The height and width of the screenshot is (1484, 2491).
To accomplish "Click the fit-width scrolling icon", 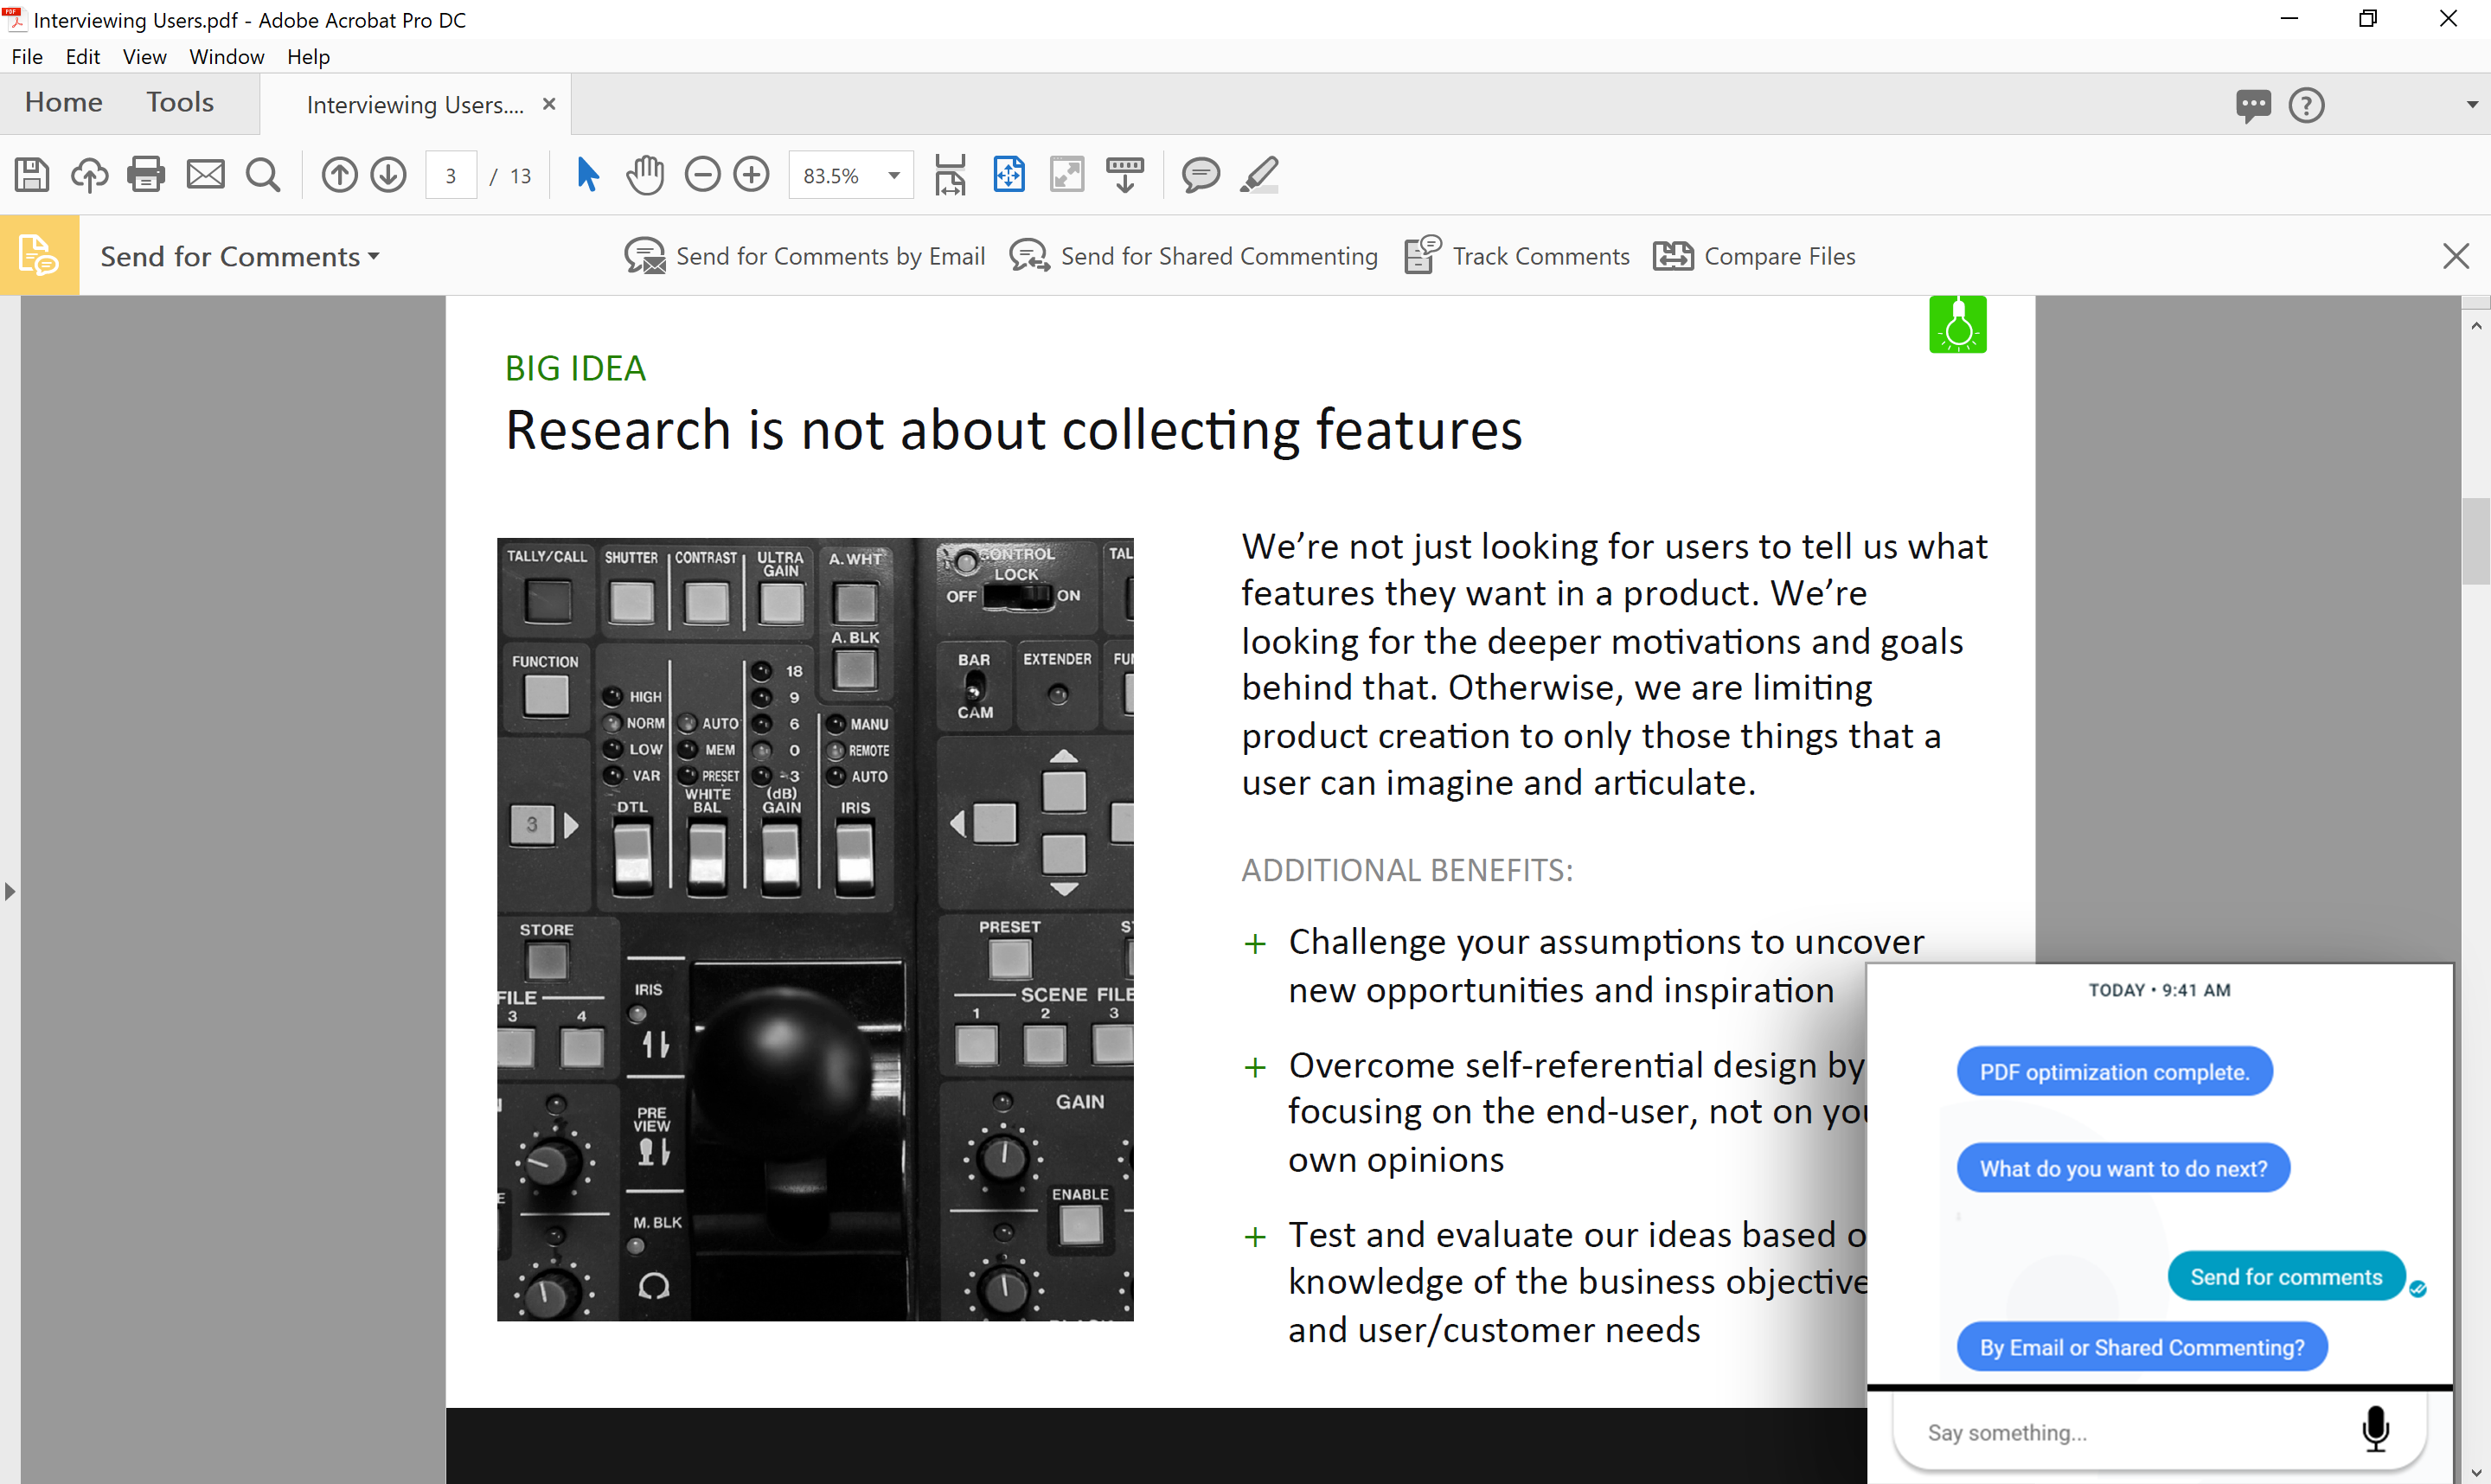I will tap(950, 175).
